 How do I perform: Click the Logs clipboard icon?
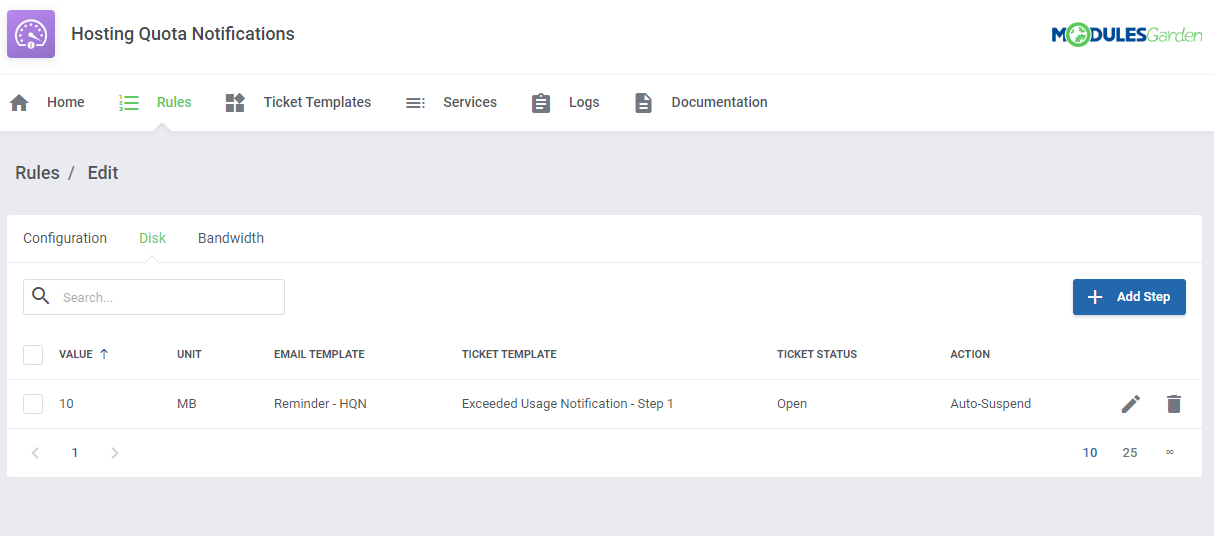[541, 103]
